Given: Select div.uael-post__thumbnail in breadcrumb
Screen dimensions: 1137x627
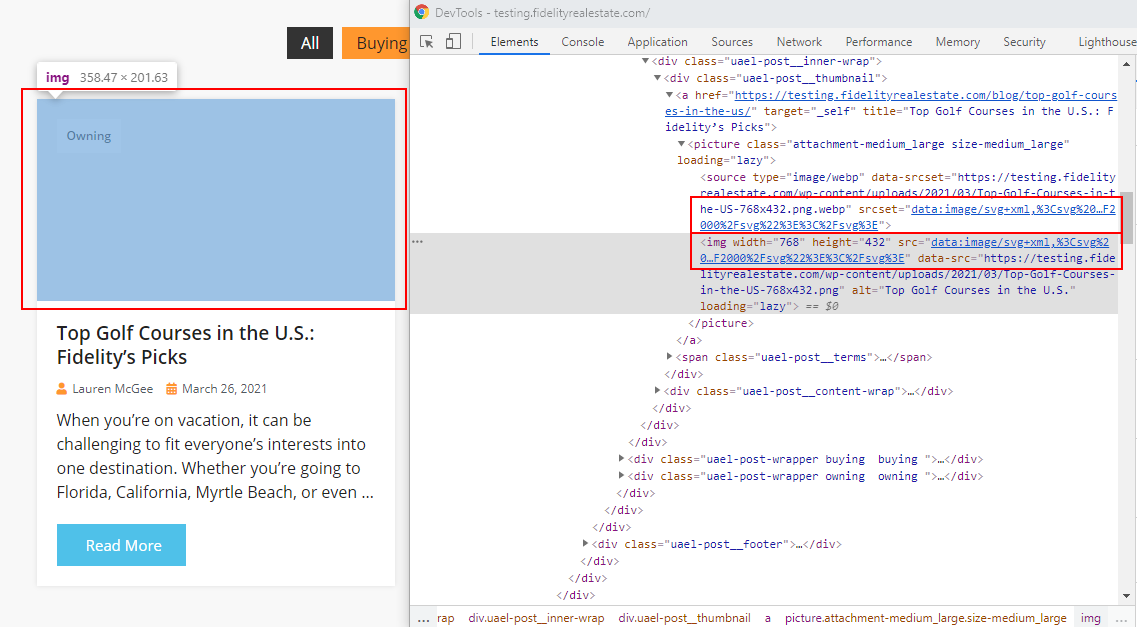Looking at the screenshot, I should point(684,618).
